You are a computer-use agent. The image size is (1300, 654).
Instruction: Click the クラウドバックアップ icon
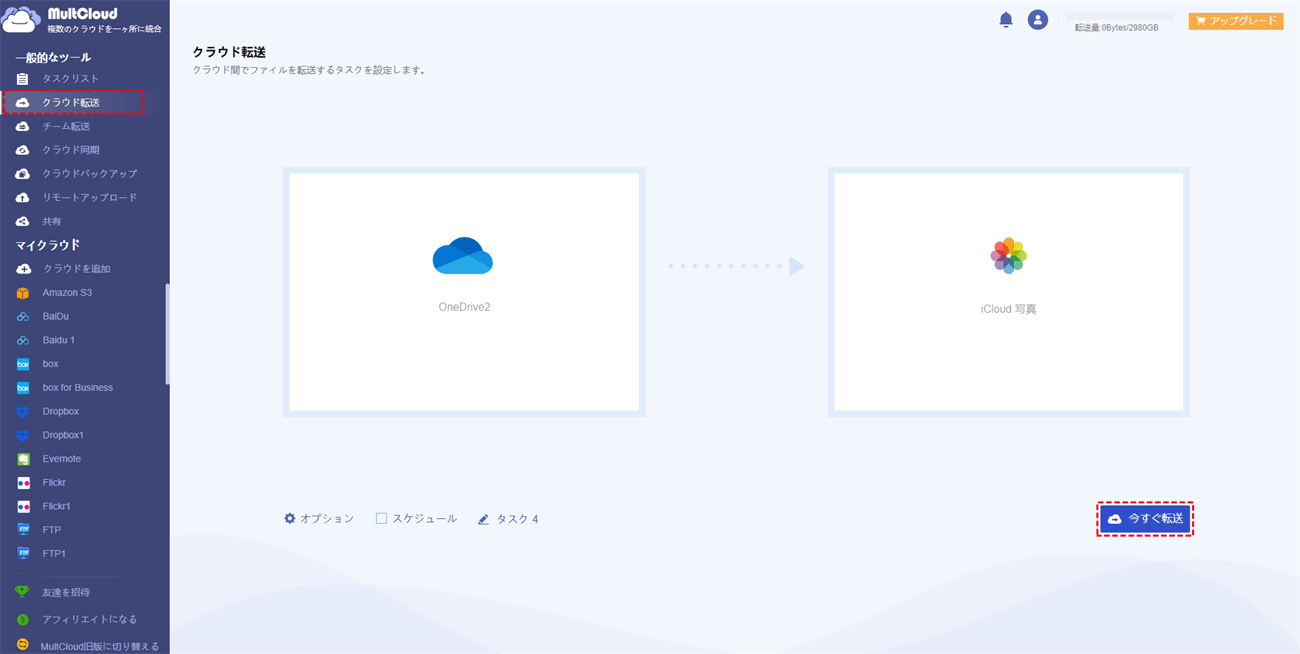pos(22,174)
